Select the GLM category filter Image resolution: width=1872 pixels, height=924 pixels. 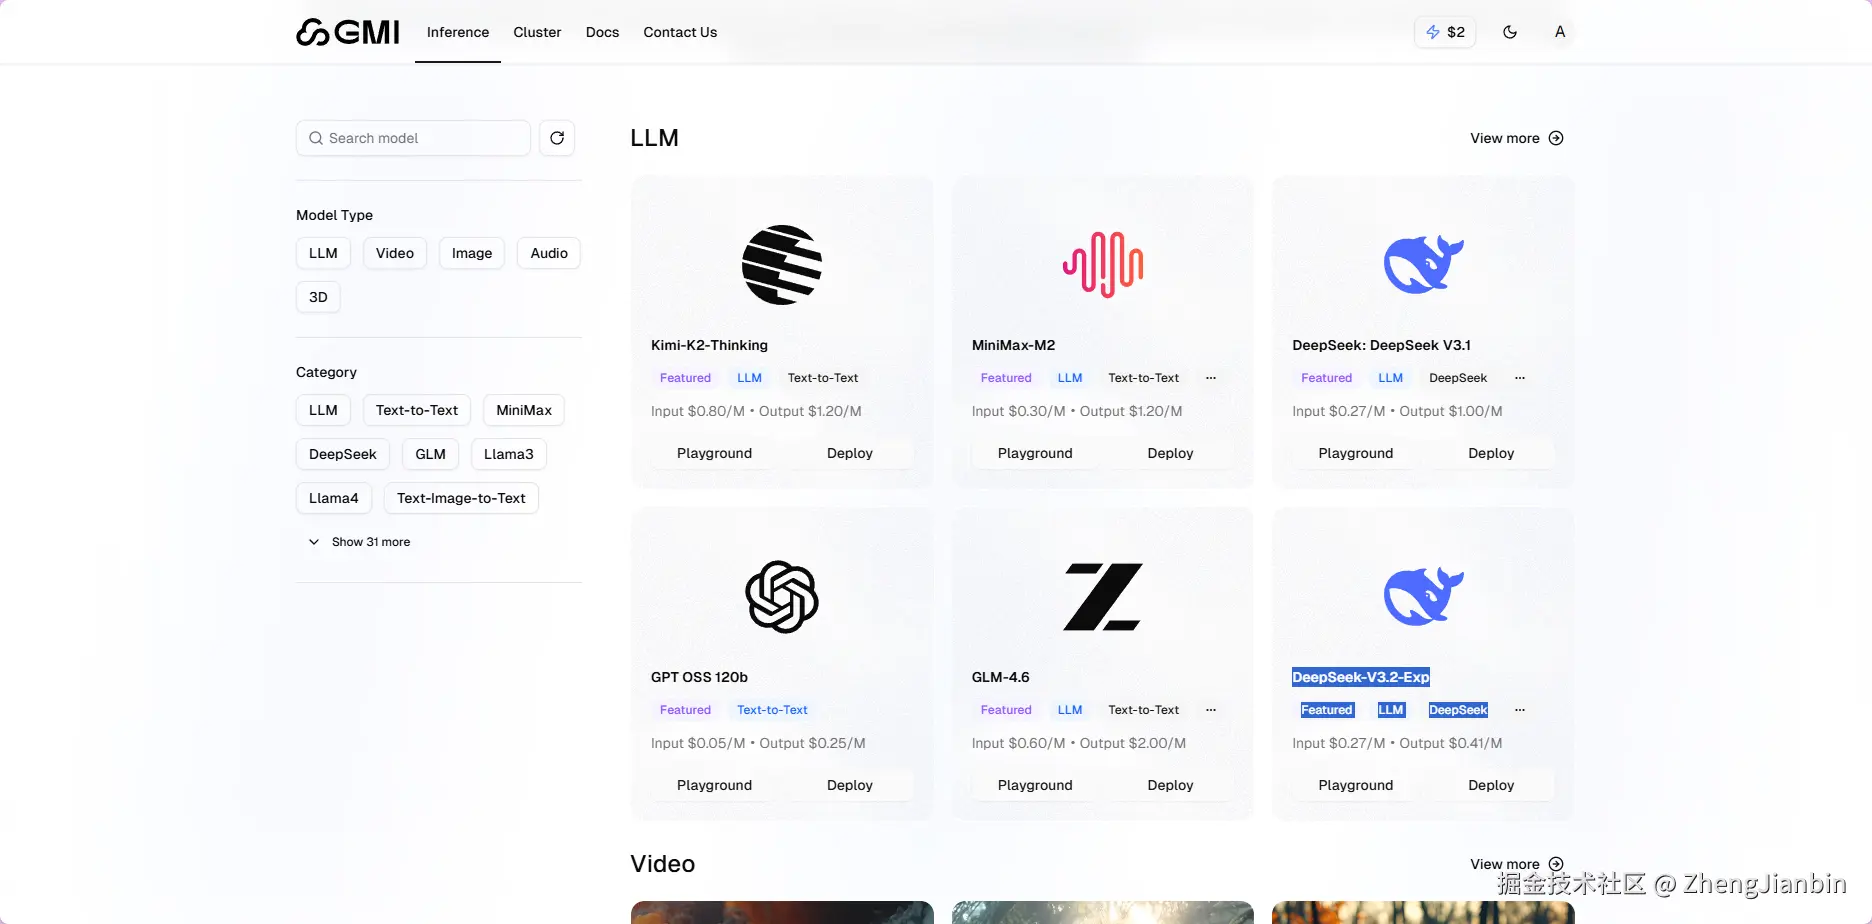point(430,454)
